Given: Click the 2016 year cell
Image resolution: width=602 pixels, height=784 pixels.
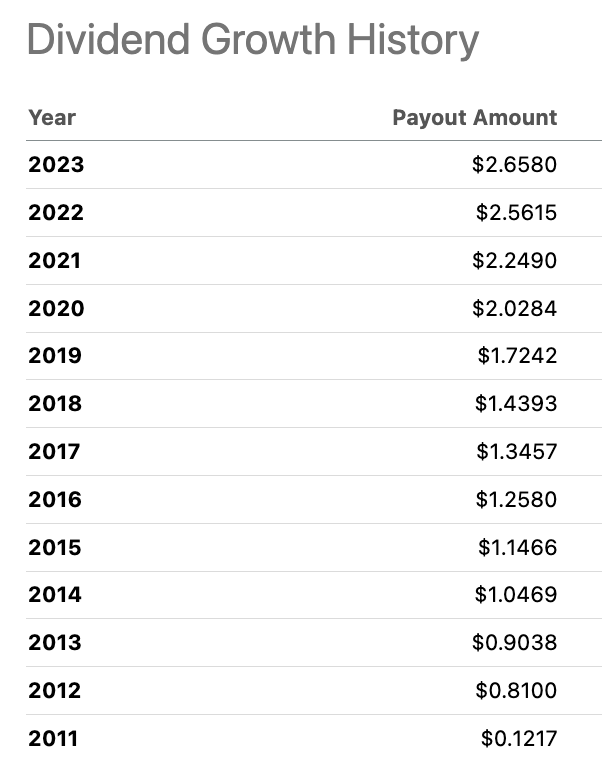Looking at the screenshot, I should [x=55, y=500].
